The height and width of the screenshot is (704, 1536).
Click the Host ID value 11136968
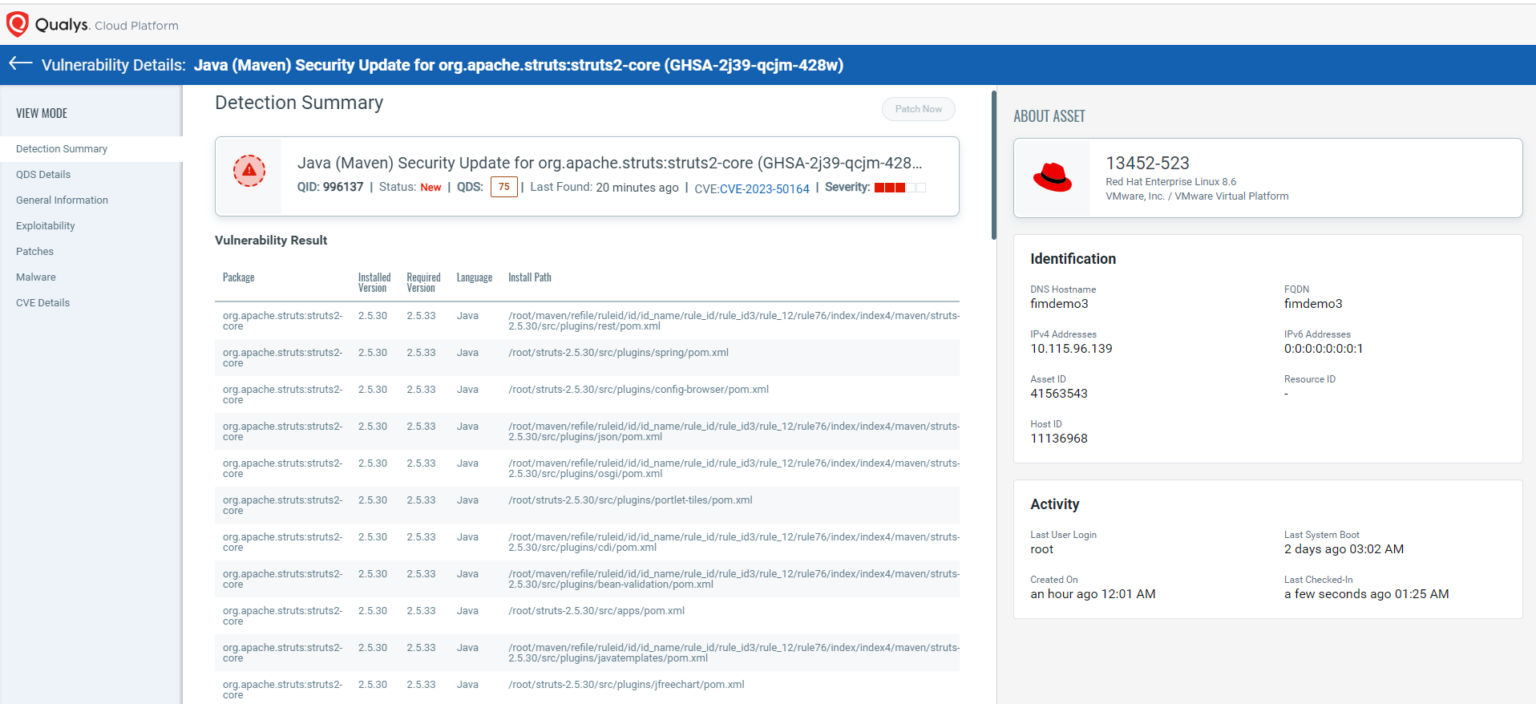click(x=1059, y=438)
